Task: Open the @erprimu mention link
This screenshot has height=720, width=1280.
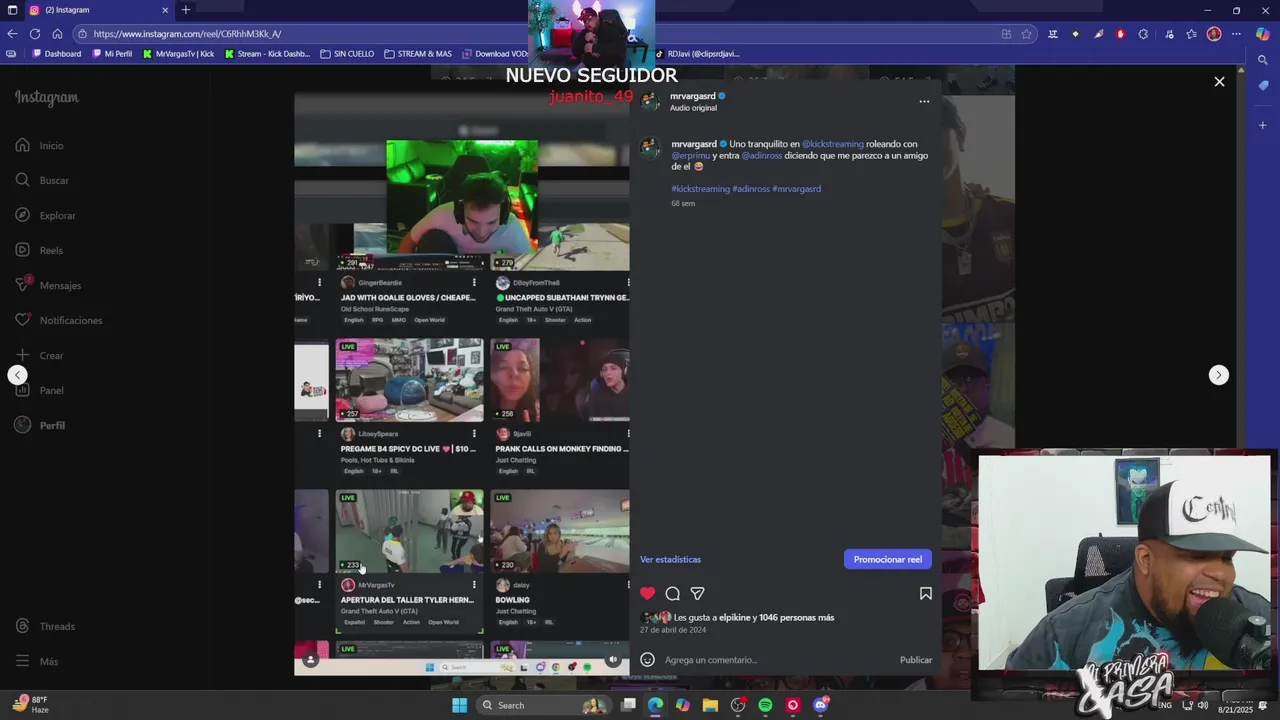Action: (690, 156)
